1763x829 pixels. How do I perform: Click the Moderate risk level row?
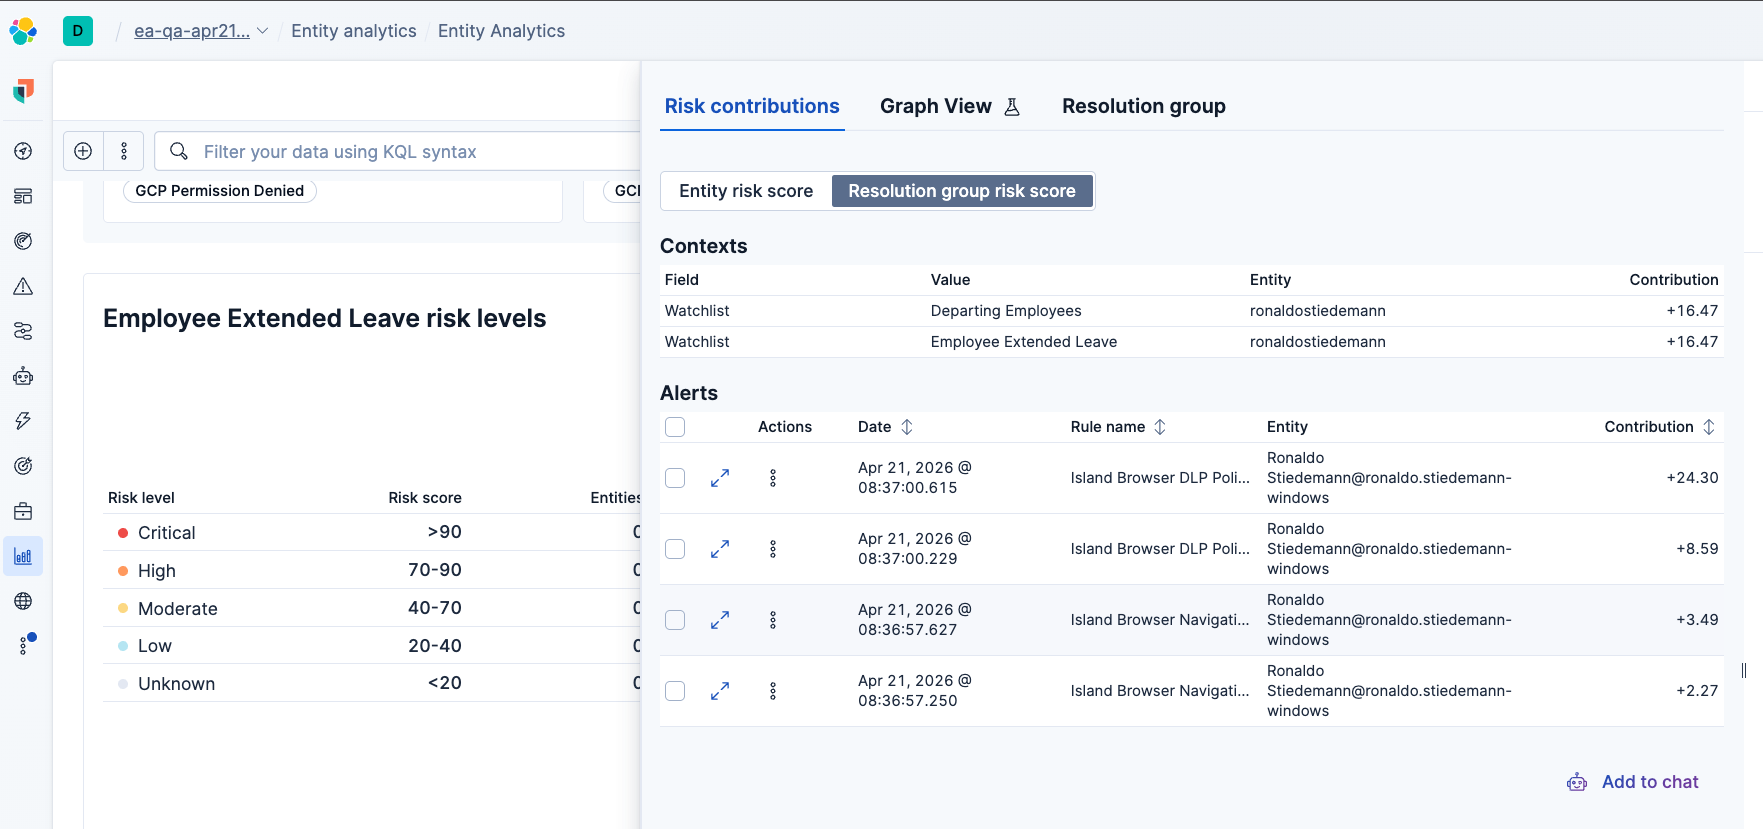tap(372, 609)
